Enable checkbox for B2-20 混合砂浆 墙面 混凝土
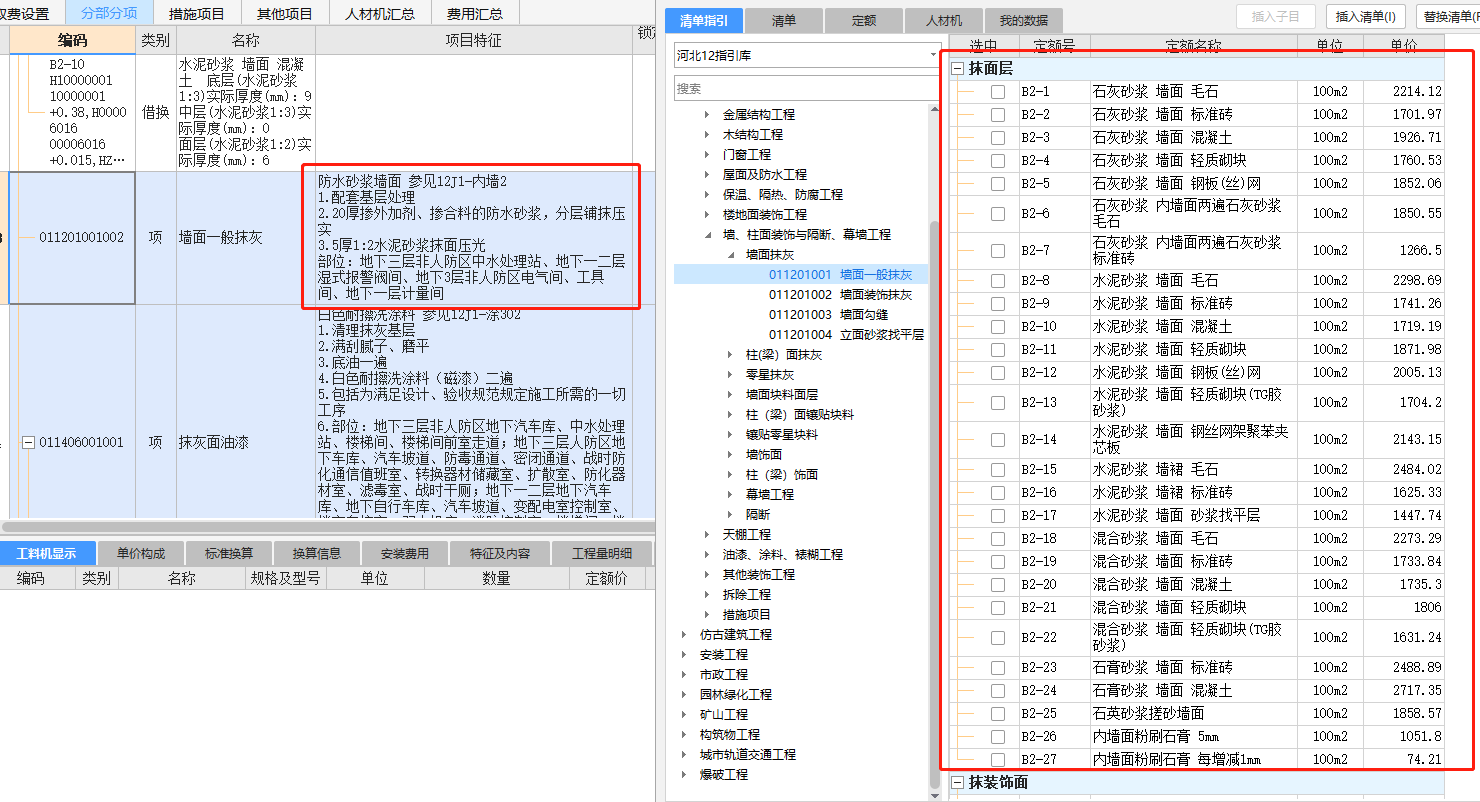Image resolution: width=1480 pixels, height=802 pixels. (997, 585)
